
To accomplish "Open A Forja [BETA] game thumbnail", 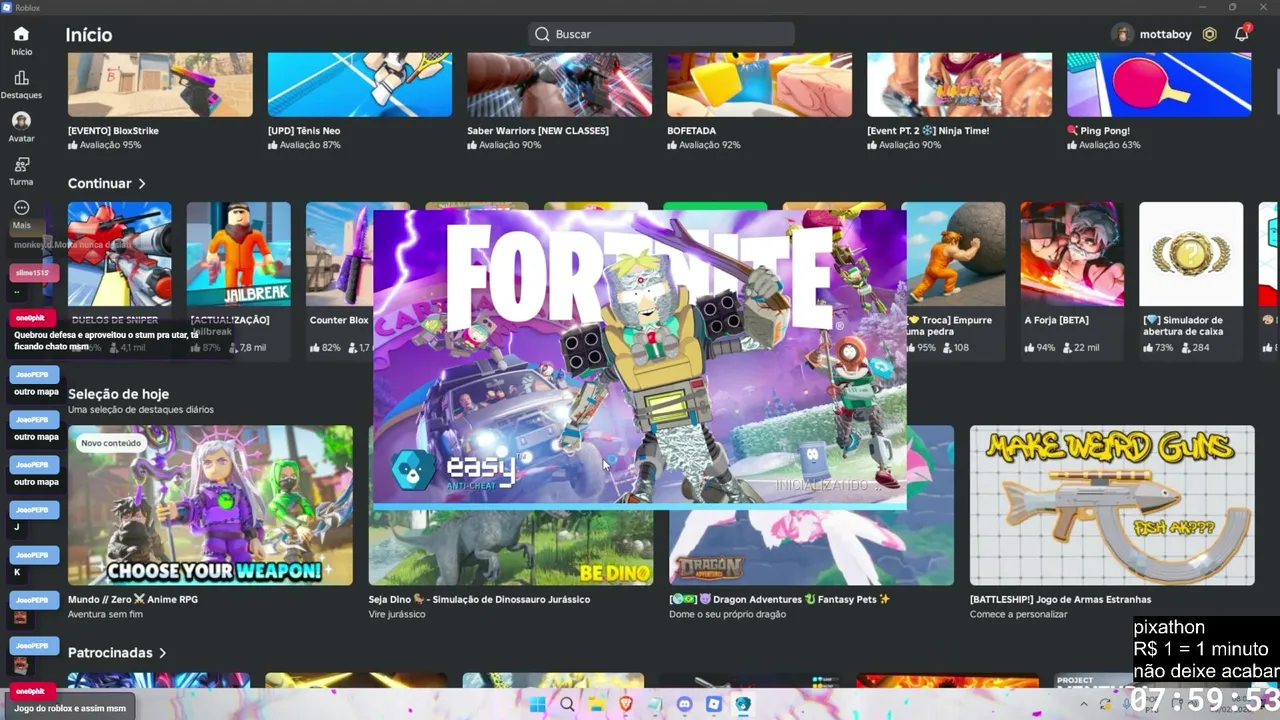I will coord(1072,254).
